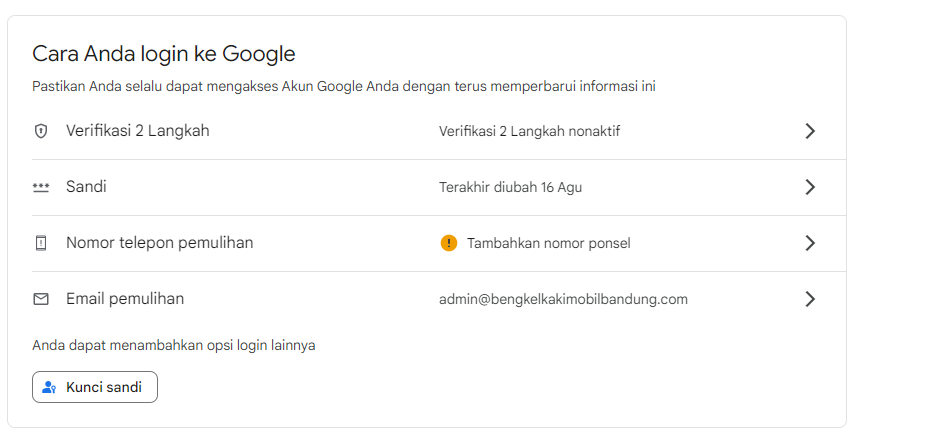Click Terakhir diubah 16 Agu text

coord(511,187)
